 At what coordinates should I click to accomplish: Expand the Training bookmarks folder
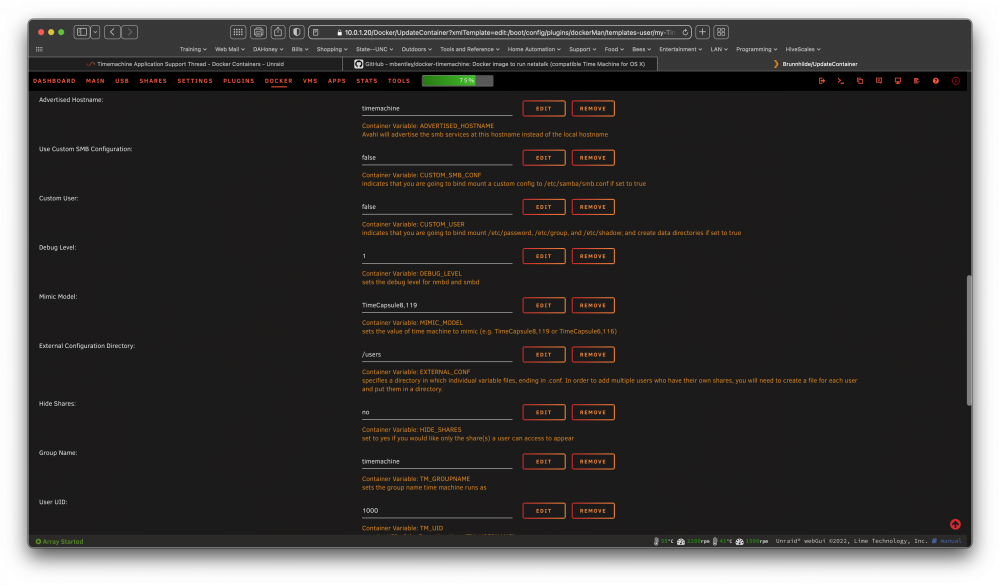193,49
